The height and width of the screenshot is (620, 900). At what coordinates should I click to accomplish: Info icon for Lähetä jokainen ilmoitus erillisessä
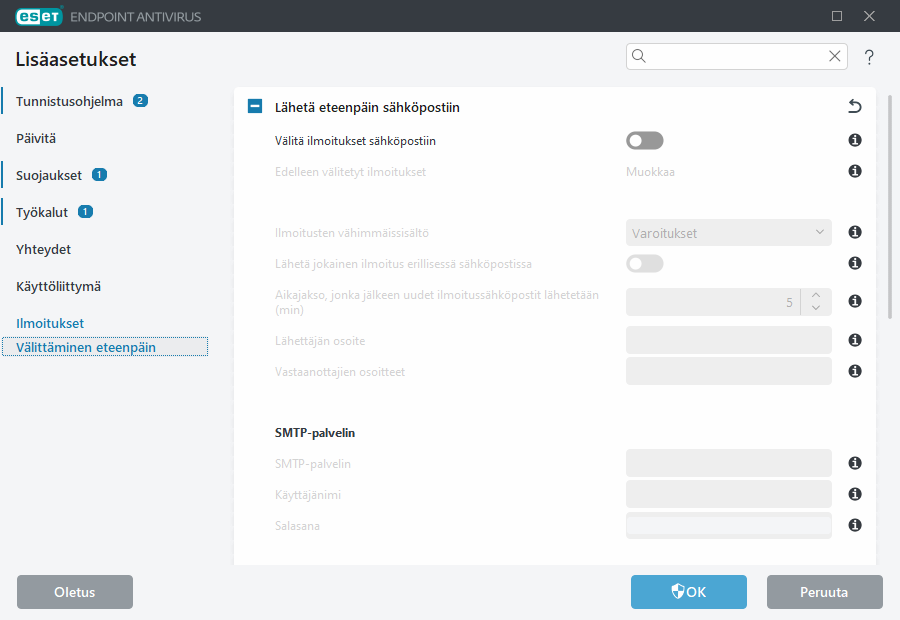click(x=855, y=263)
